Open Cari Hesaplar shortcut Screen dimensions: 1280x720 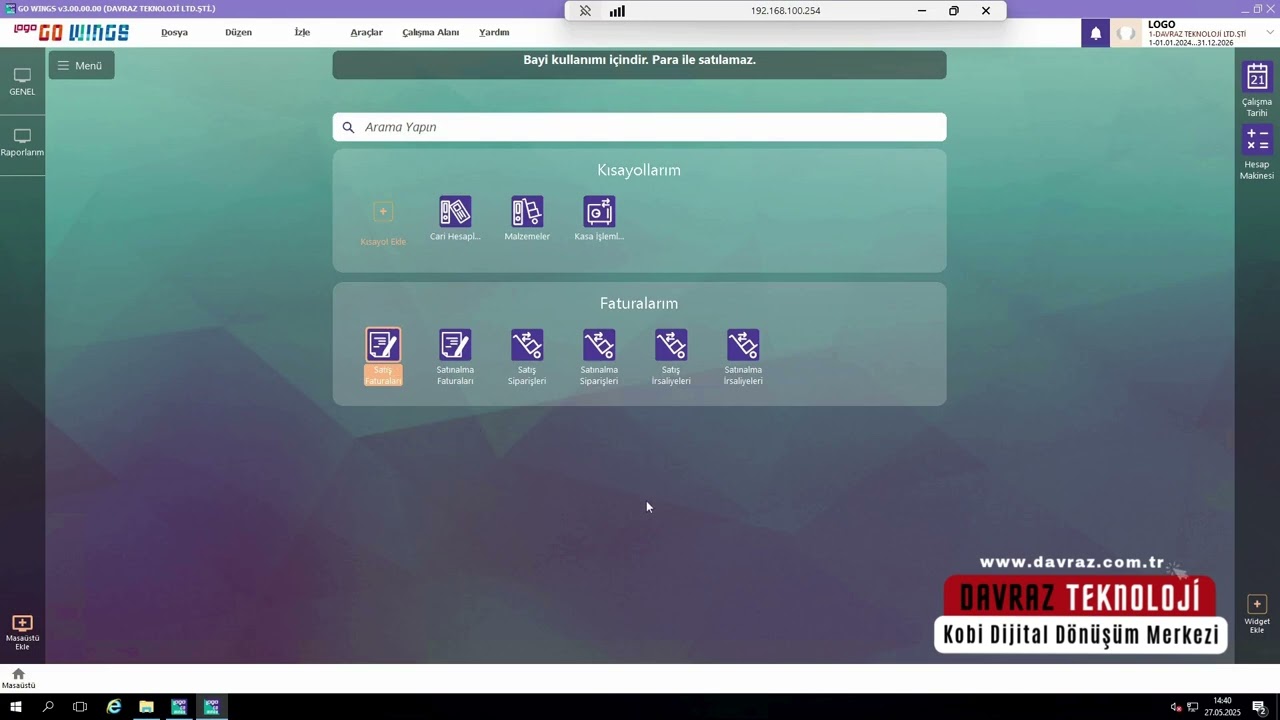pos(455,211)
